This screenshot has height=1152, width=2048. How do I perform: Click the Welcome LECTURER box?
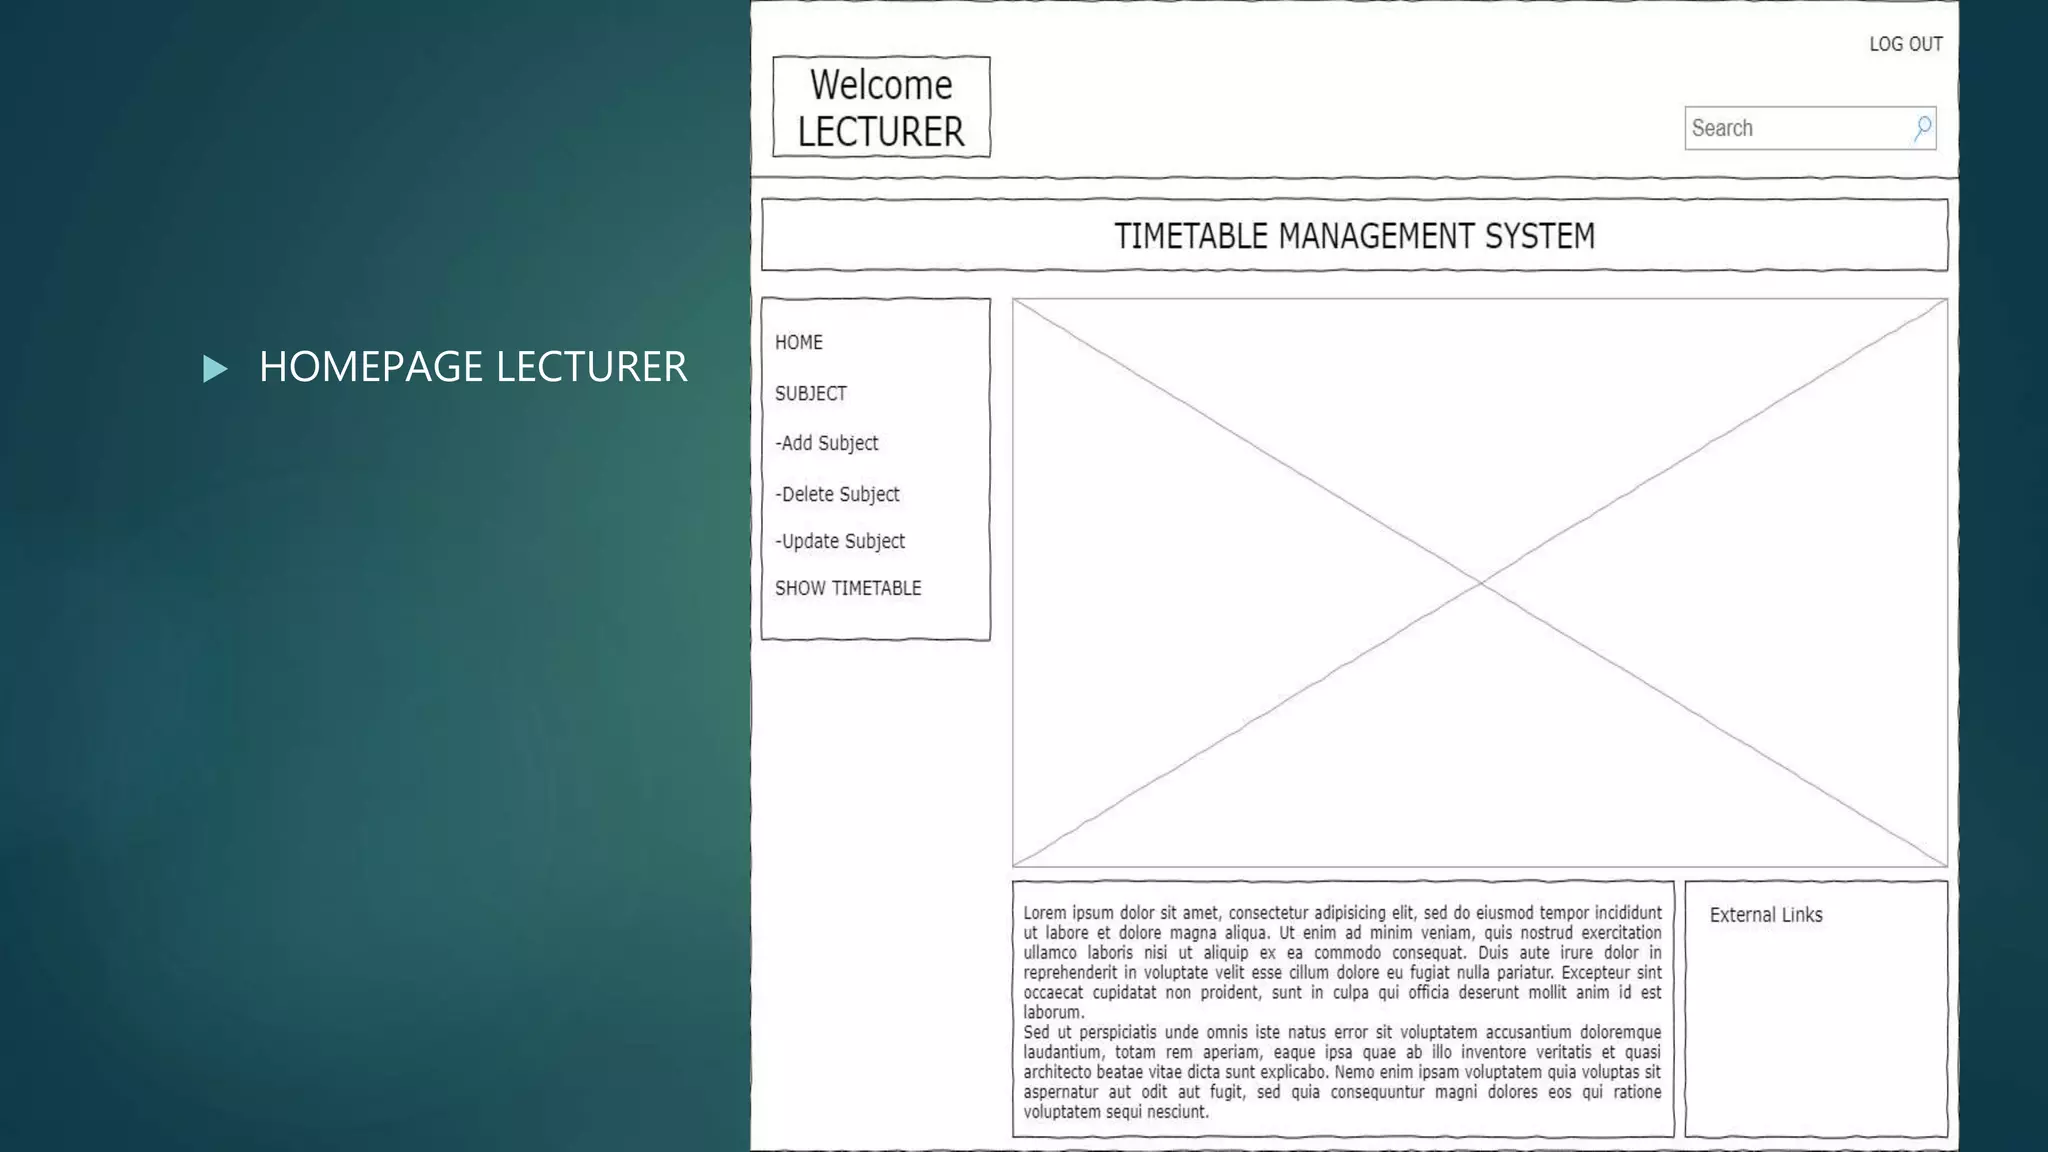click(x=881, y=107)
